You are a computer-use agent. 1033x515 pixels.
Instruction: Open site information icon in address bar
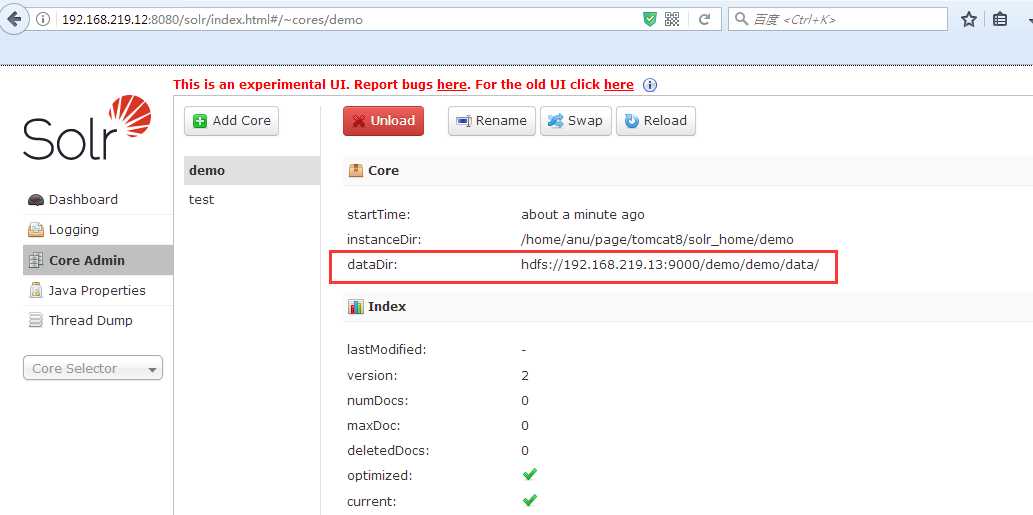(x=42, y=19)
